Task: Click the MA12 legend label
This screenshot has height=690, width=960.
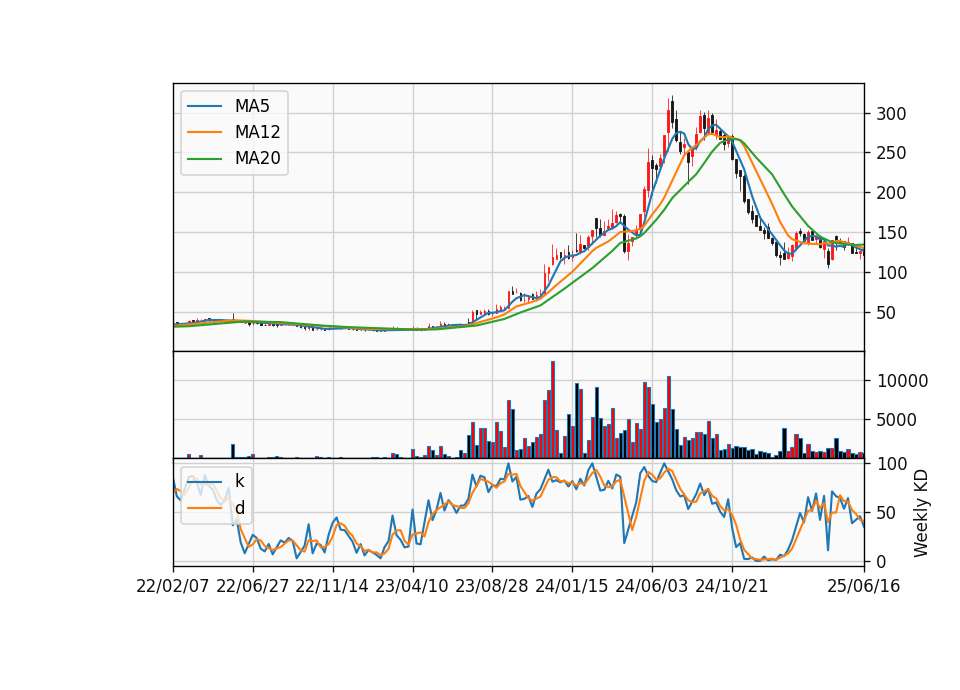Action: 257,132
